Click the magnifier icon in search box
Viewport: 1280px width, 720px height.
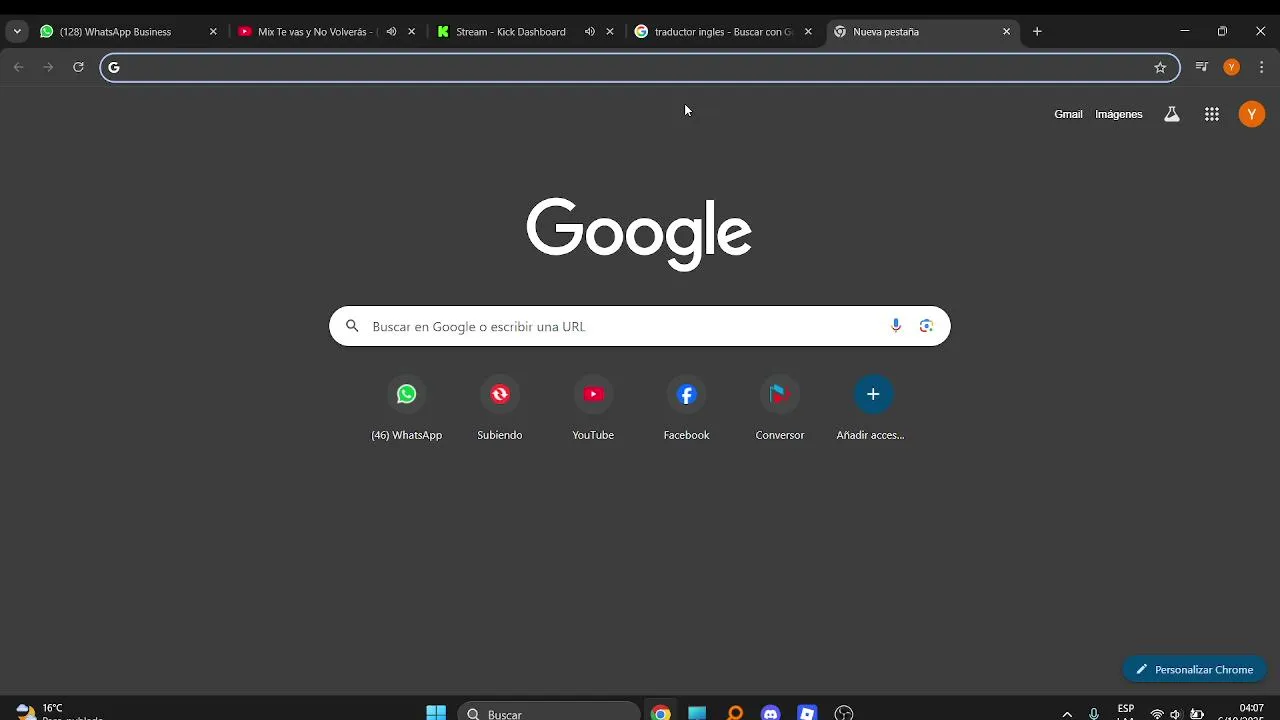352,326
